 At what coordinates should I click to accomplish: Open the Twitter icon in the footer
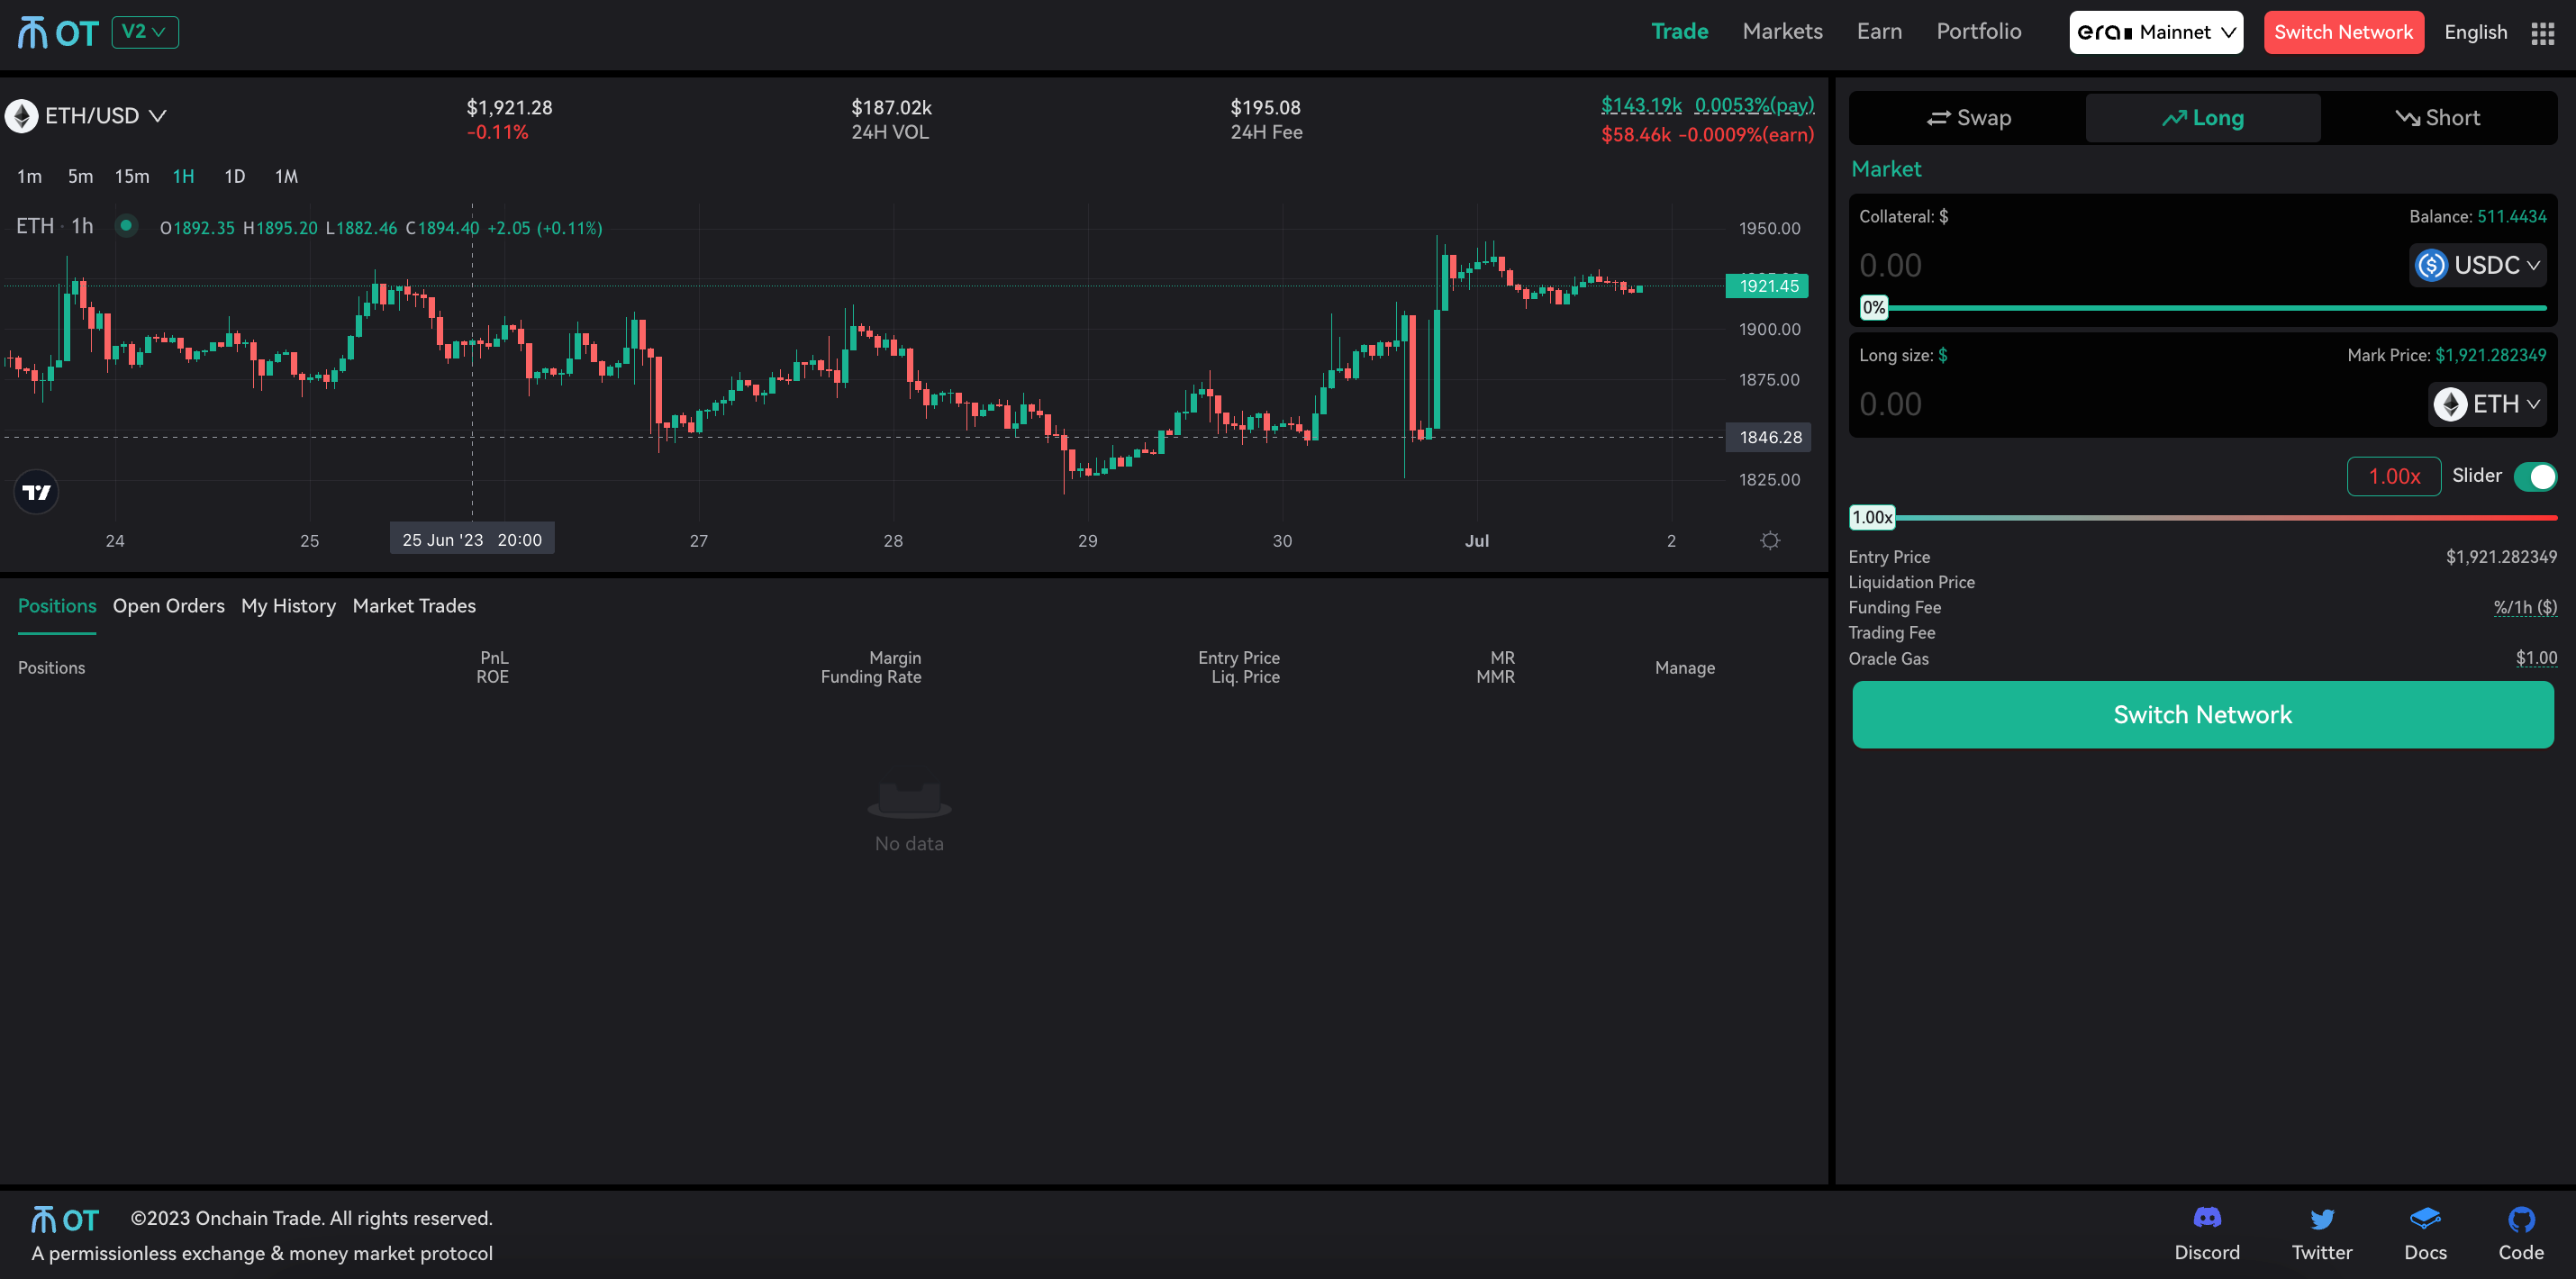click(x=2322, y=1218)
